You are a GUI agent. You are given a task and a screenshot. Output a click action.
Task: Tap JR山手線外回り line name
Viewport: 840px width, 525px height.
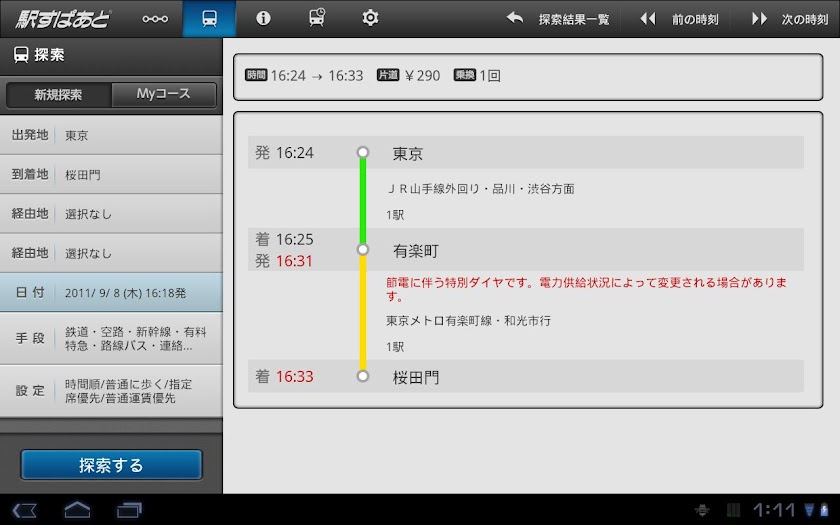(481, 189)
